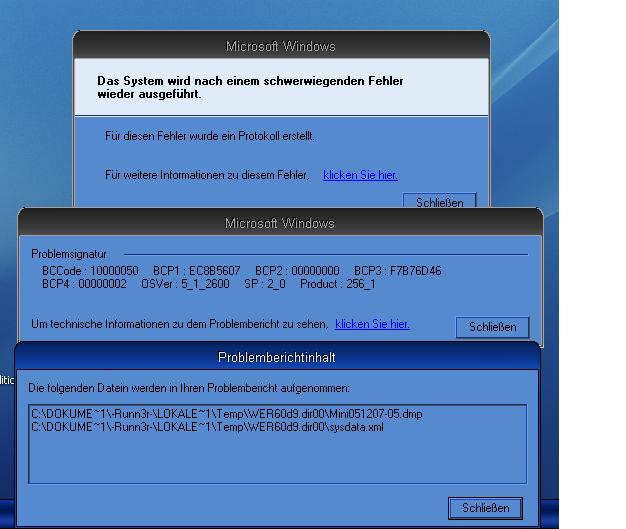
Task: Click the 'SP : 2_0' value
Action: [x=265, y=284]
